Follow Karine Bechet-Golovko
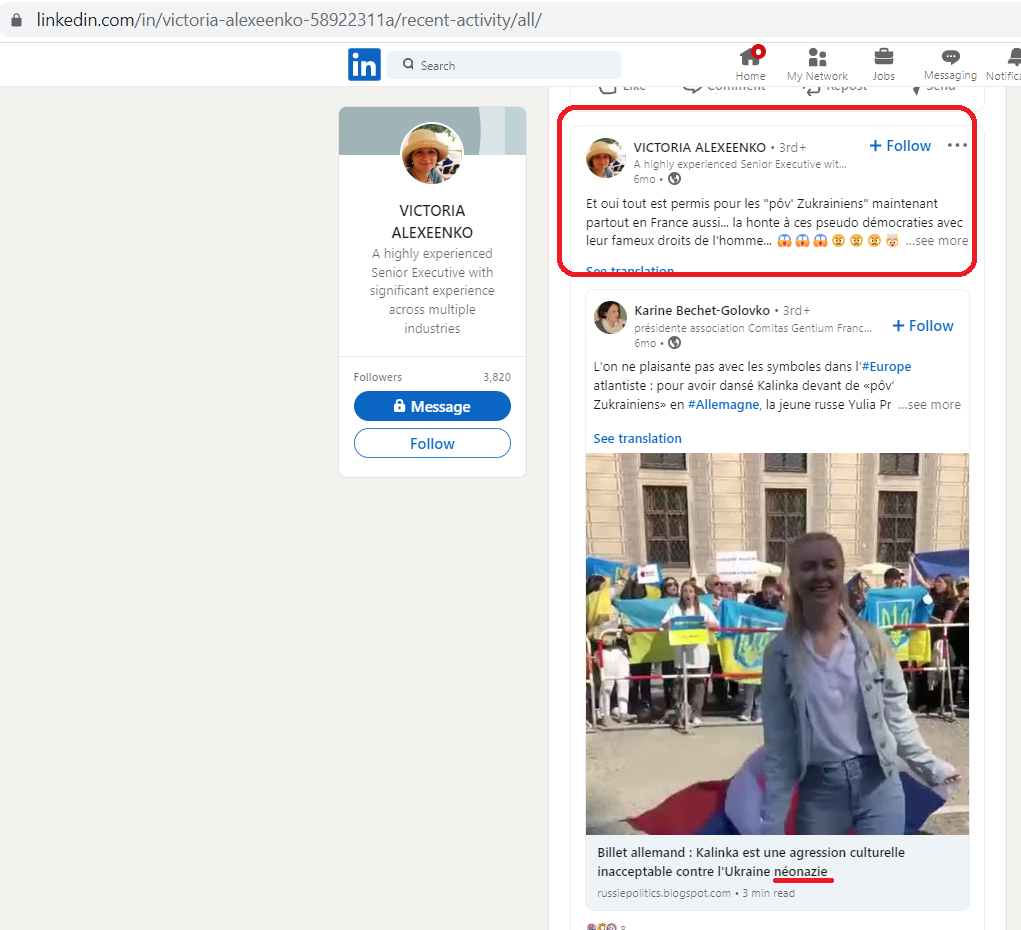1021x930 pixels. click(923, 326)
